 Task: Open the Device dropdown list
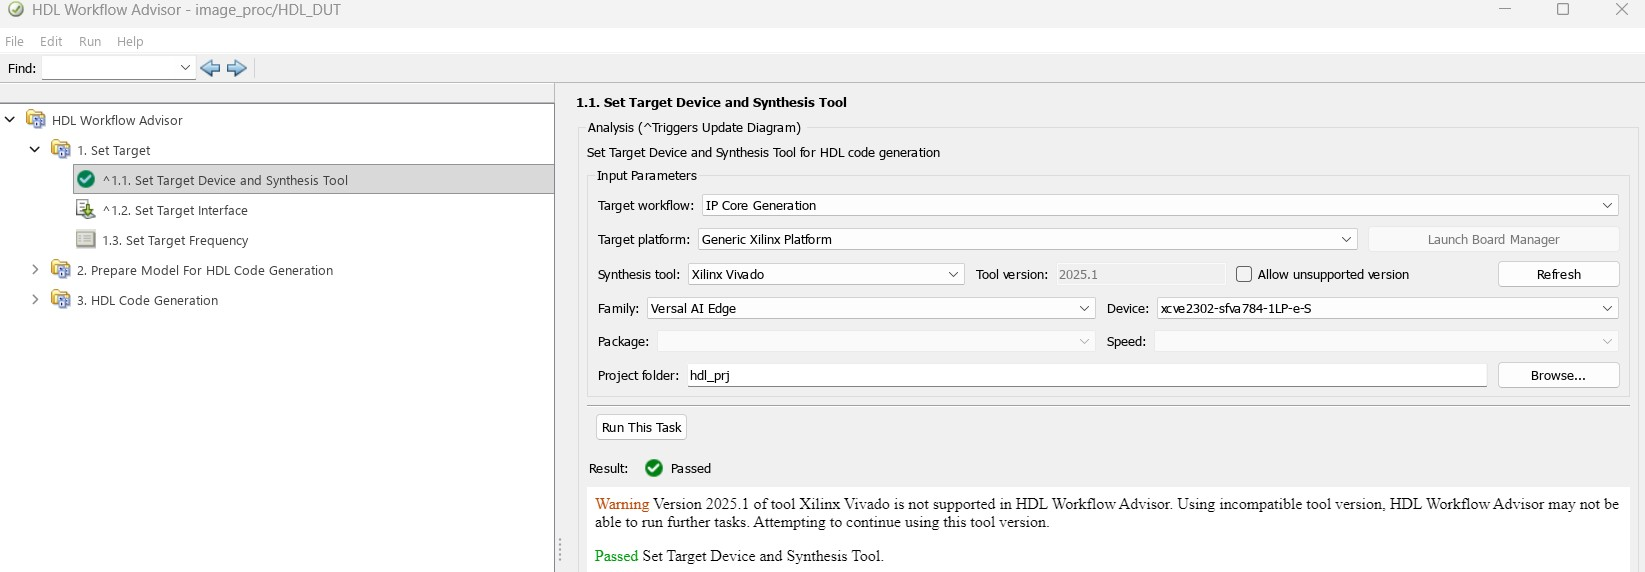pos(1388,308)
